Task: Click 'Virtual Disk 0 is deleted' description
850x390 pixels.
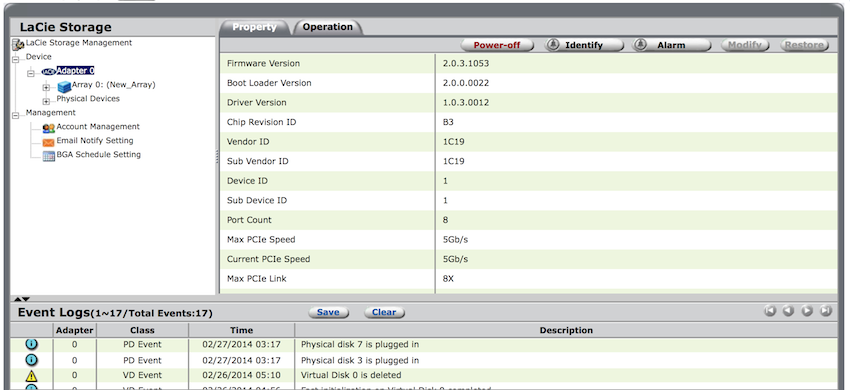Action: coord(351,375)
